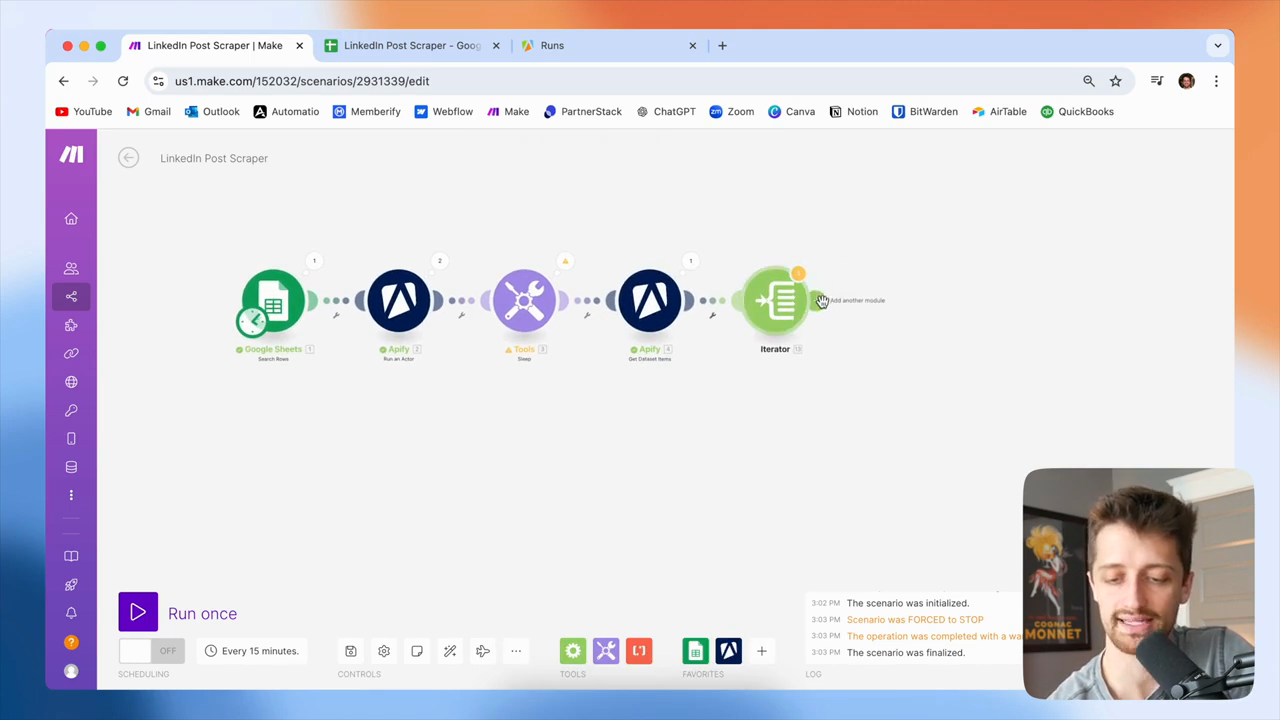
Task: Select Google Sheets favorite icon
Action: point(695,651)
